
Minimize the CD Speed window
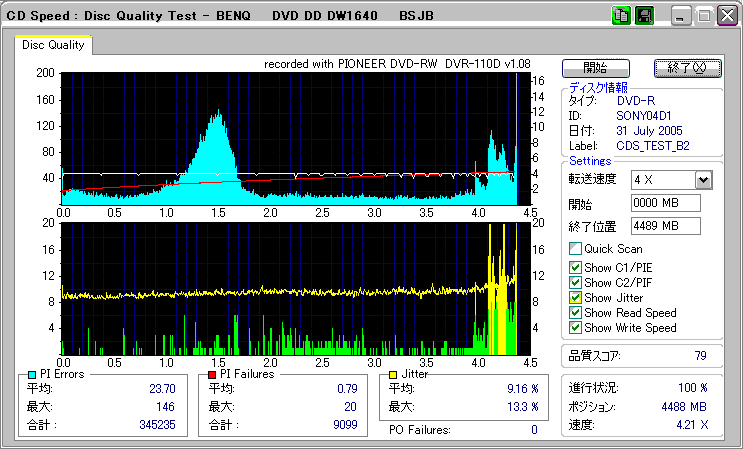tap(681, 17)
